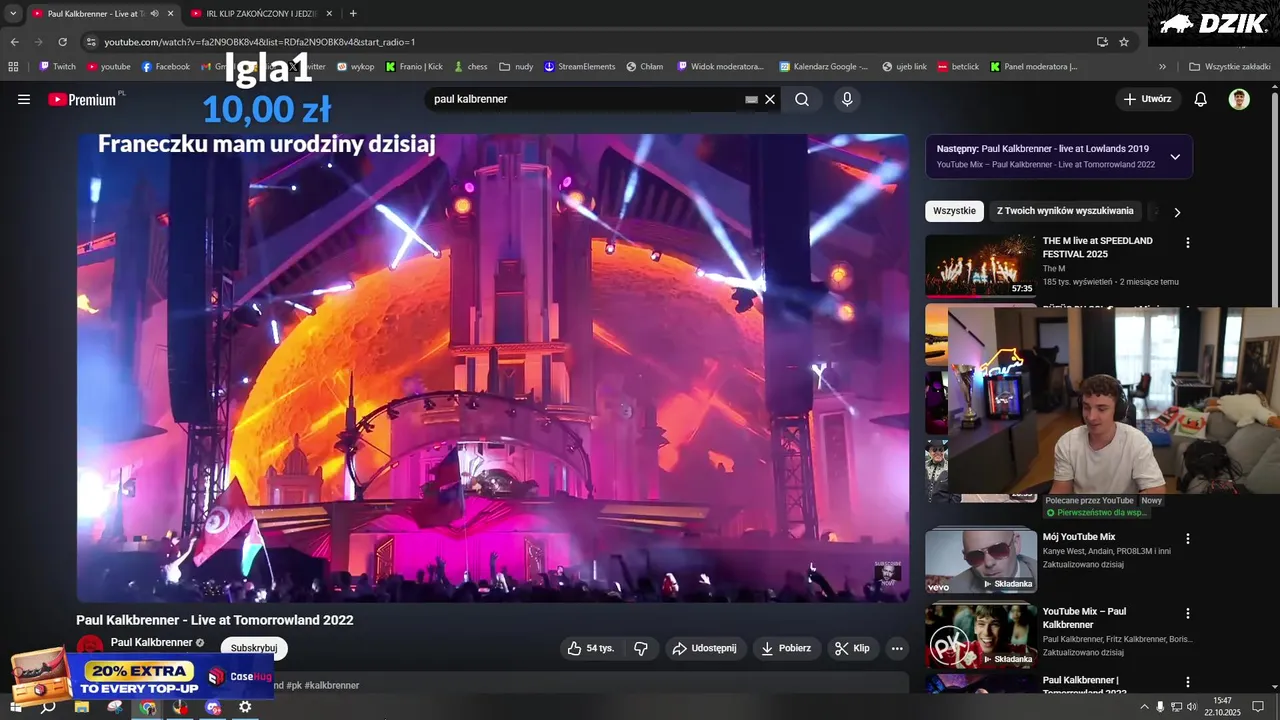This screenshot has height=720, width=1280.
Task: Open Paul Kalkbrenner channel avatar
Action: pos(90,645)
